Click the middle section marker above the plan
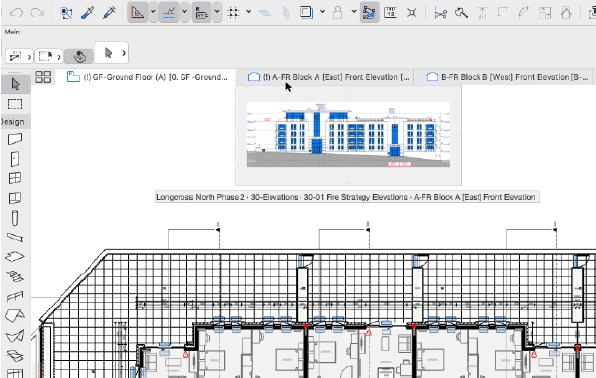The image size is (596, 378). (368, 230)
